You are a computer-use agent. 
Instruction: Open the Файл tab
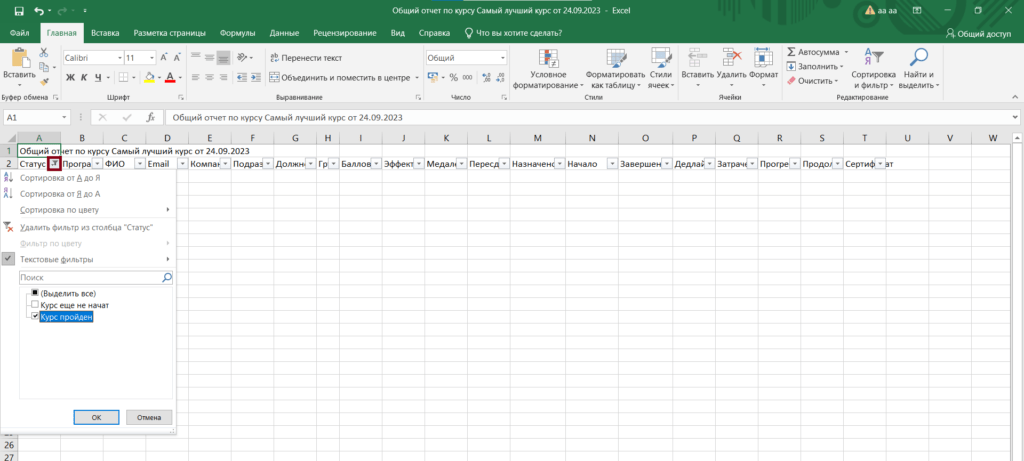tap(19, 33)
